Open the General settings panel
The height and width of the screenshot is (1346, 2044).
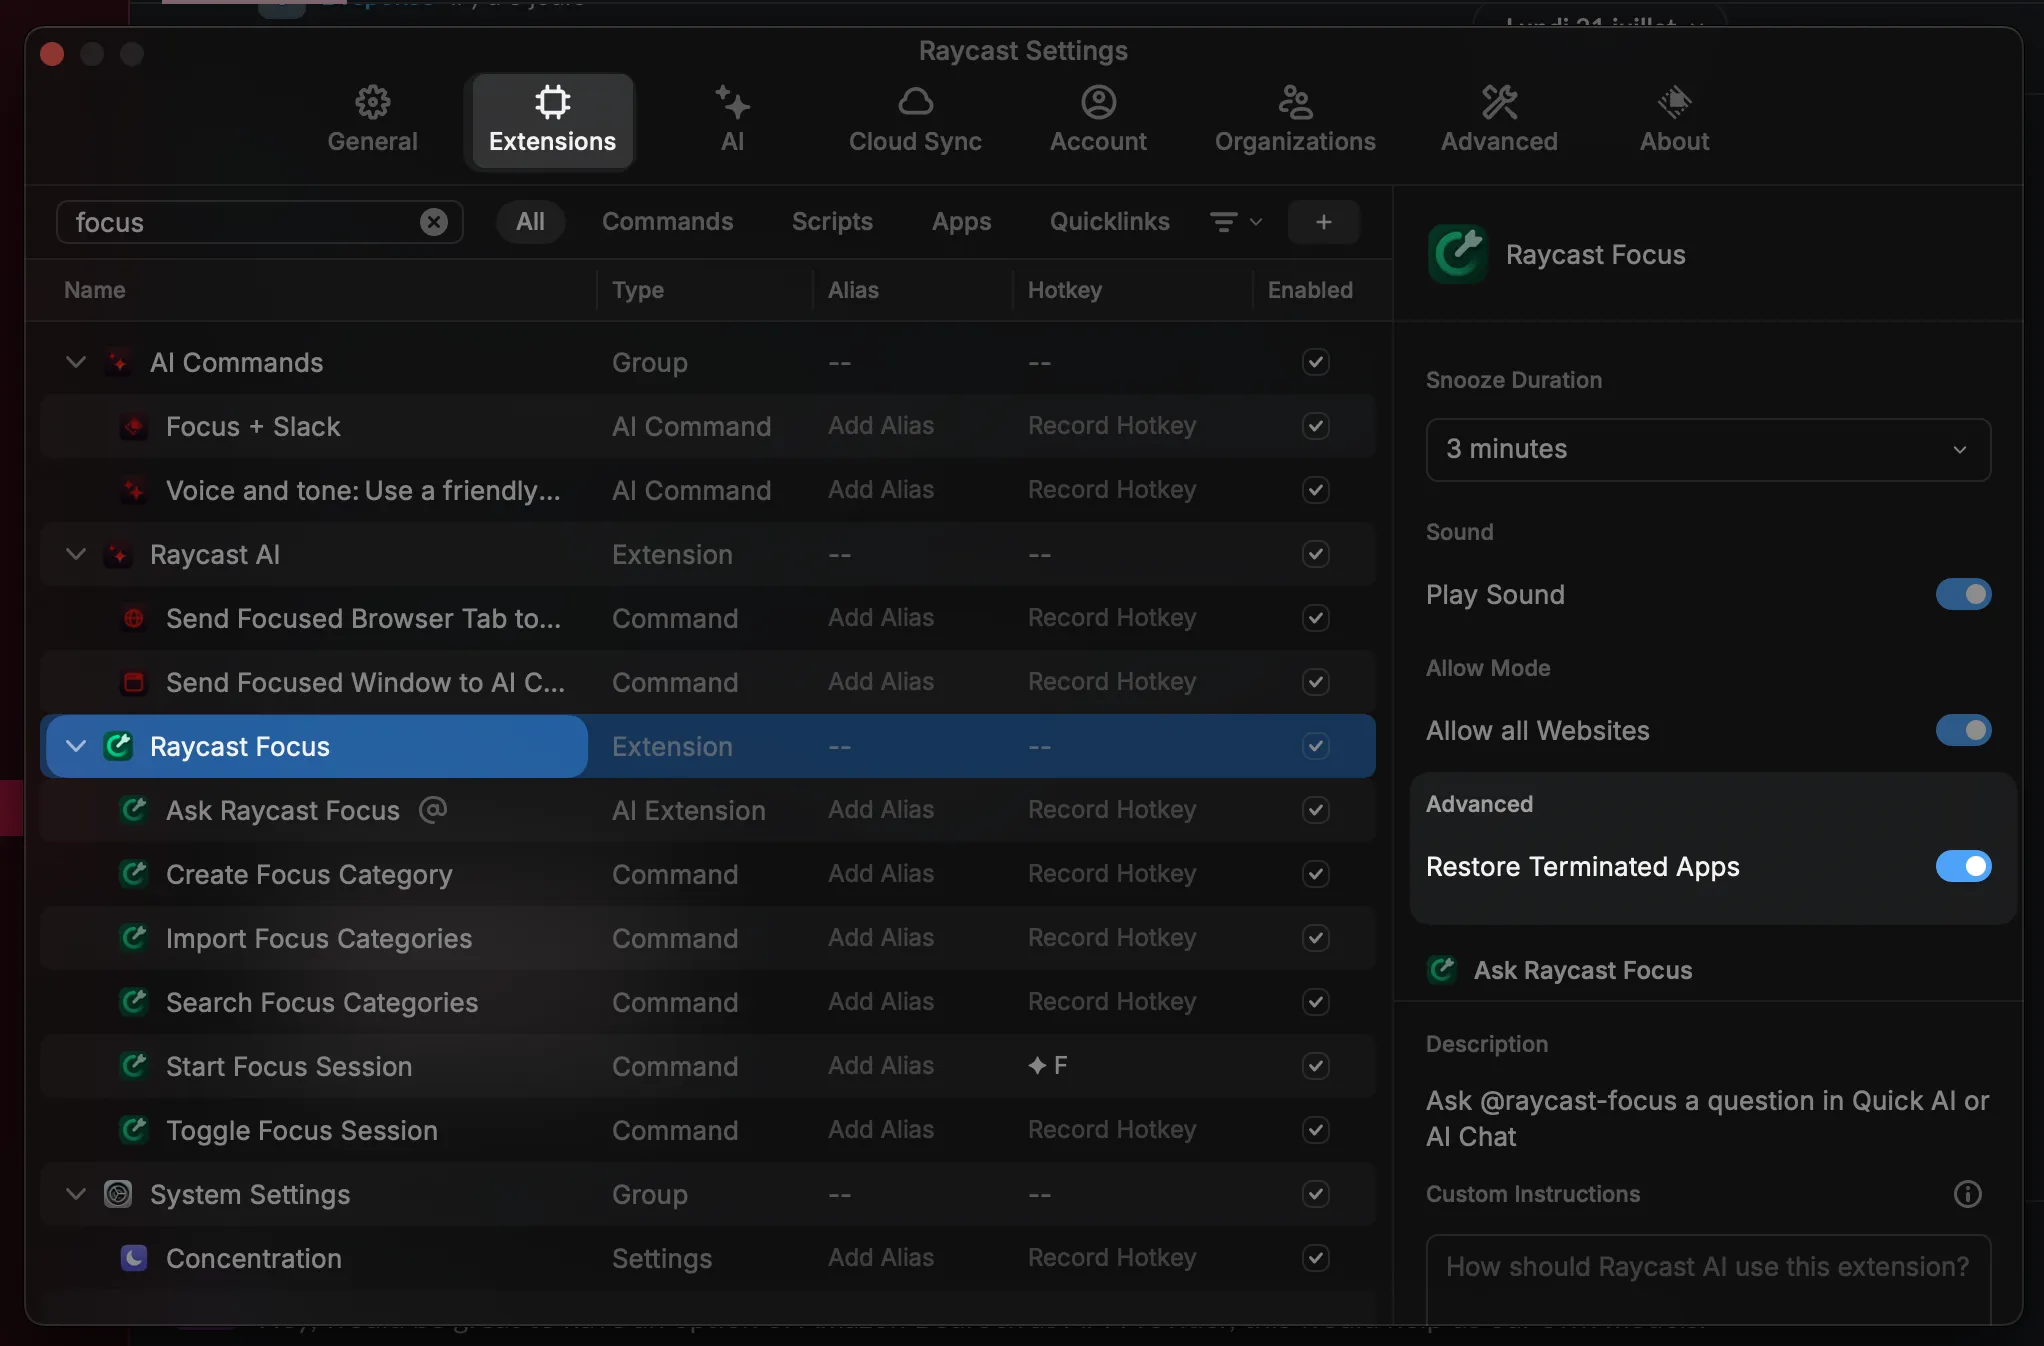pos(371,117)
